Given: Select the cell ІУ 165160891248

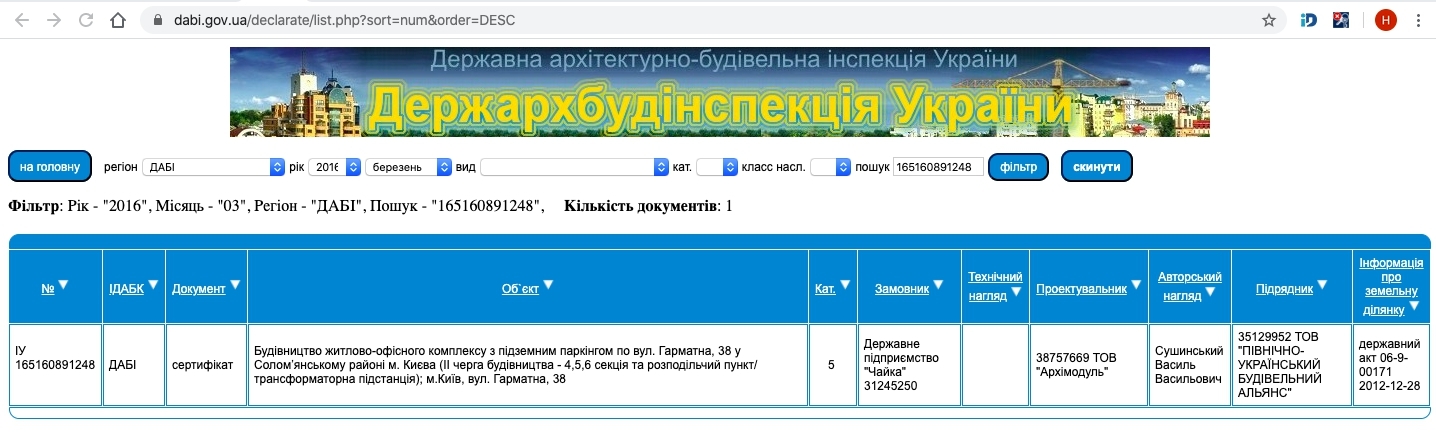Looking at the screenshot, I should [x=55, y=365].
